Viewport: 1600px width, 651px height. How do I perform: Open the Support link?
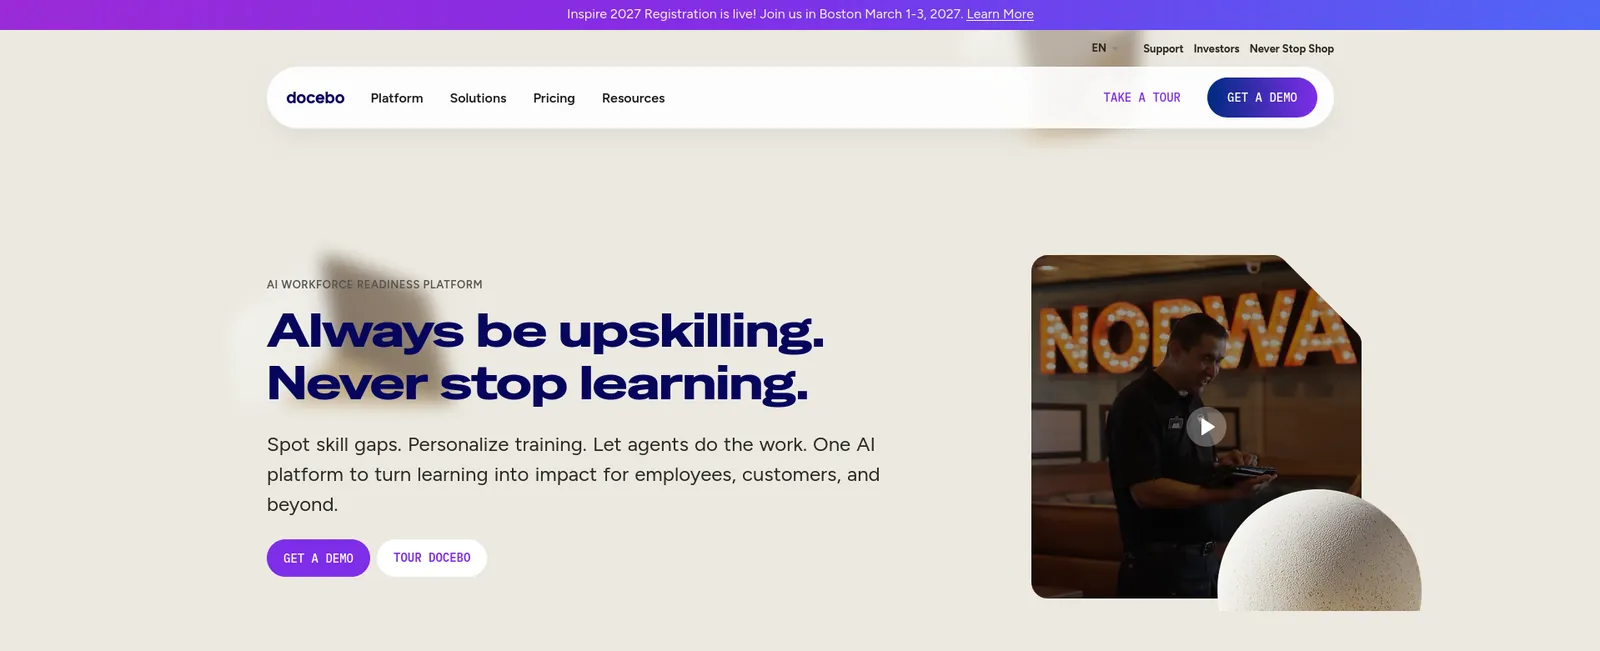click(1163, 48)
